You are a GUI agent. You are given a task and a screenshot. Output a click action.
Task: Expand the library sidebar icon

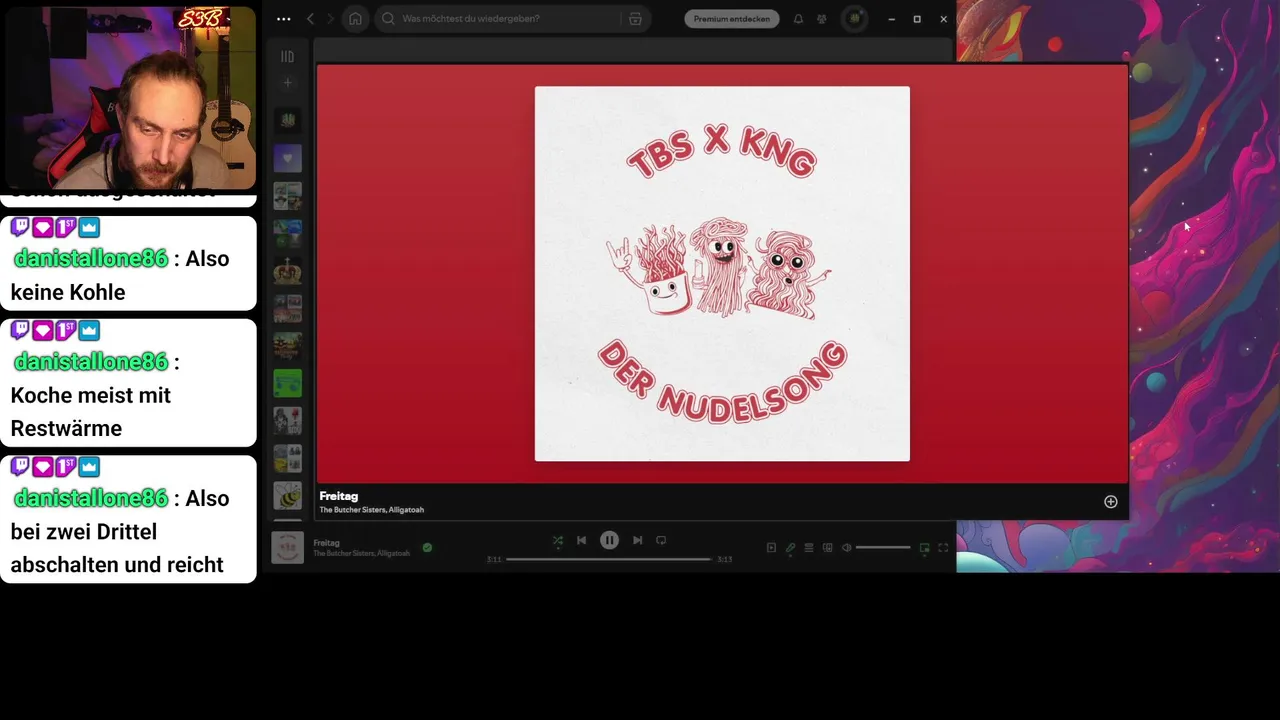tap(288, 57)
